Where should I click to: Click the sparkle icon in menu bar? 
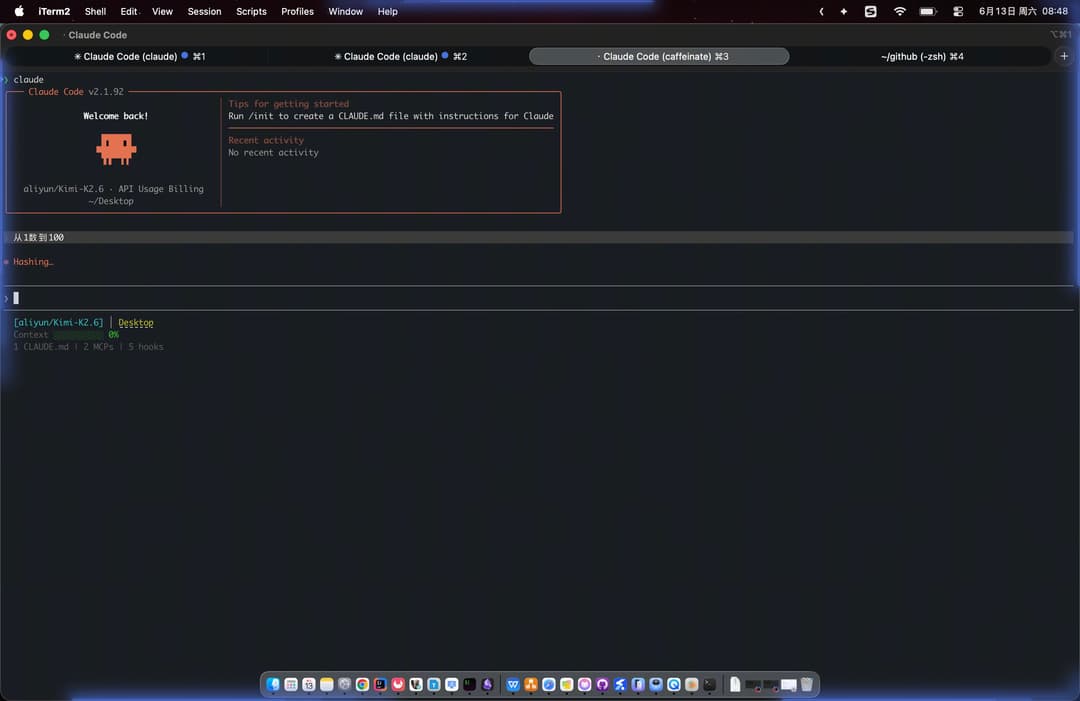click(x=844, y=11)
